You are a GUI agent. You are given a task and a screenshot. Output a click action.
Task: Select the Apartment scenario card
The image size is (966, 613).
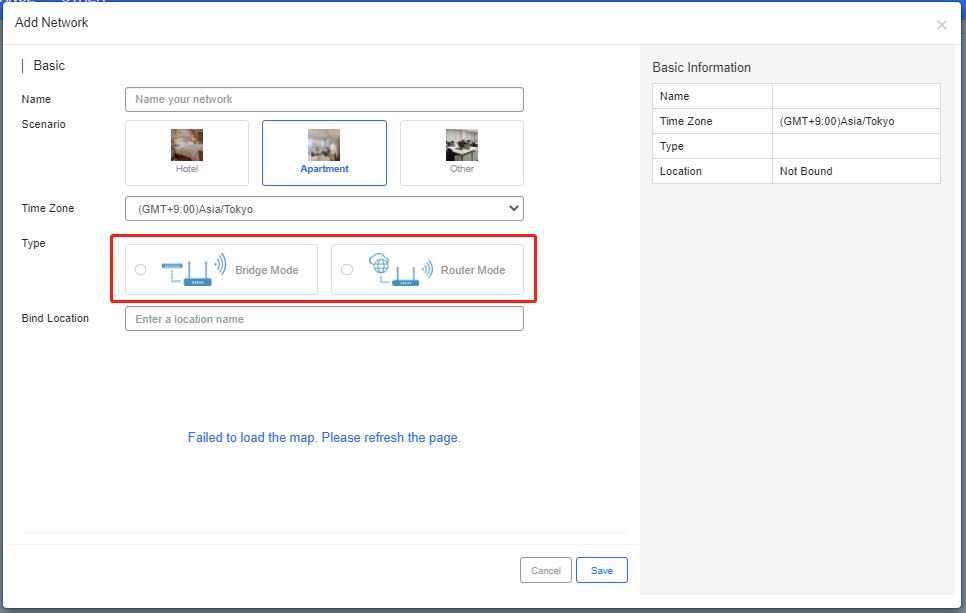(x=324, y=153)
